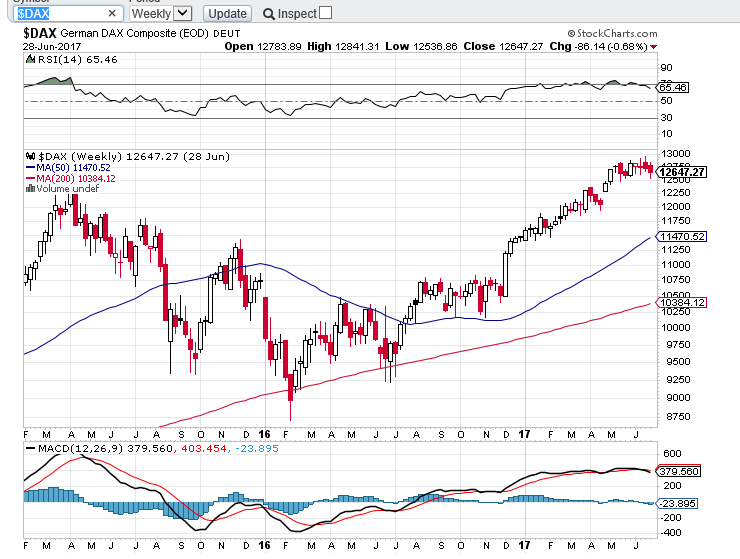Click the histogram value label -23.895
This screenshot has width=740, height=559.
[x=677, y=503]
